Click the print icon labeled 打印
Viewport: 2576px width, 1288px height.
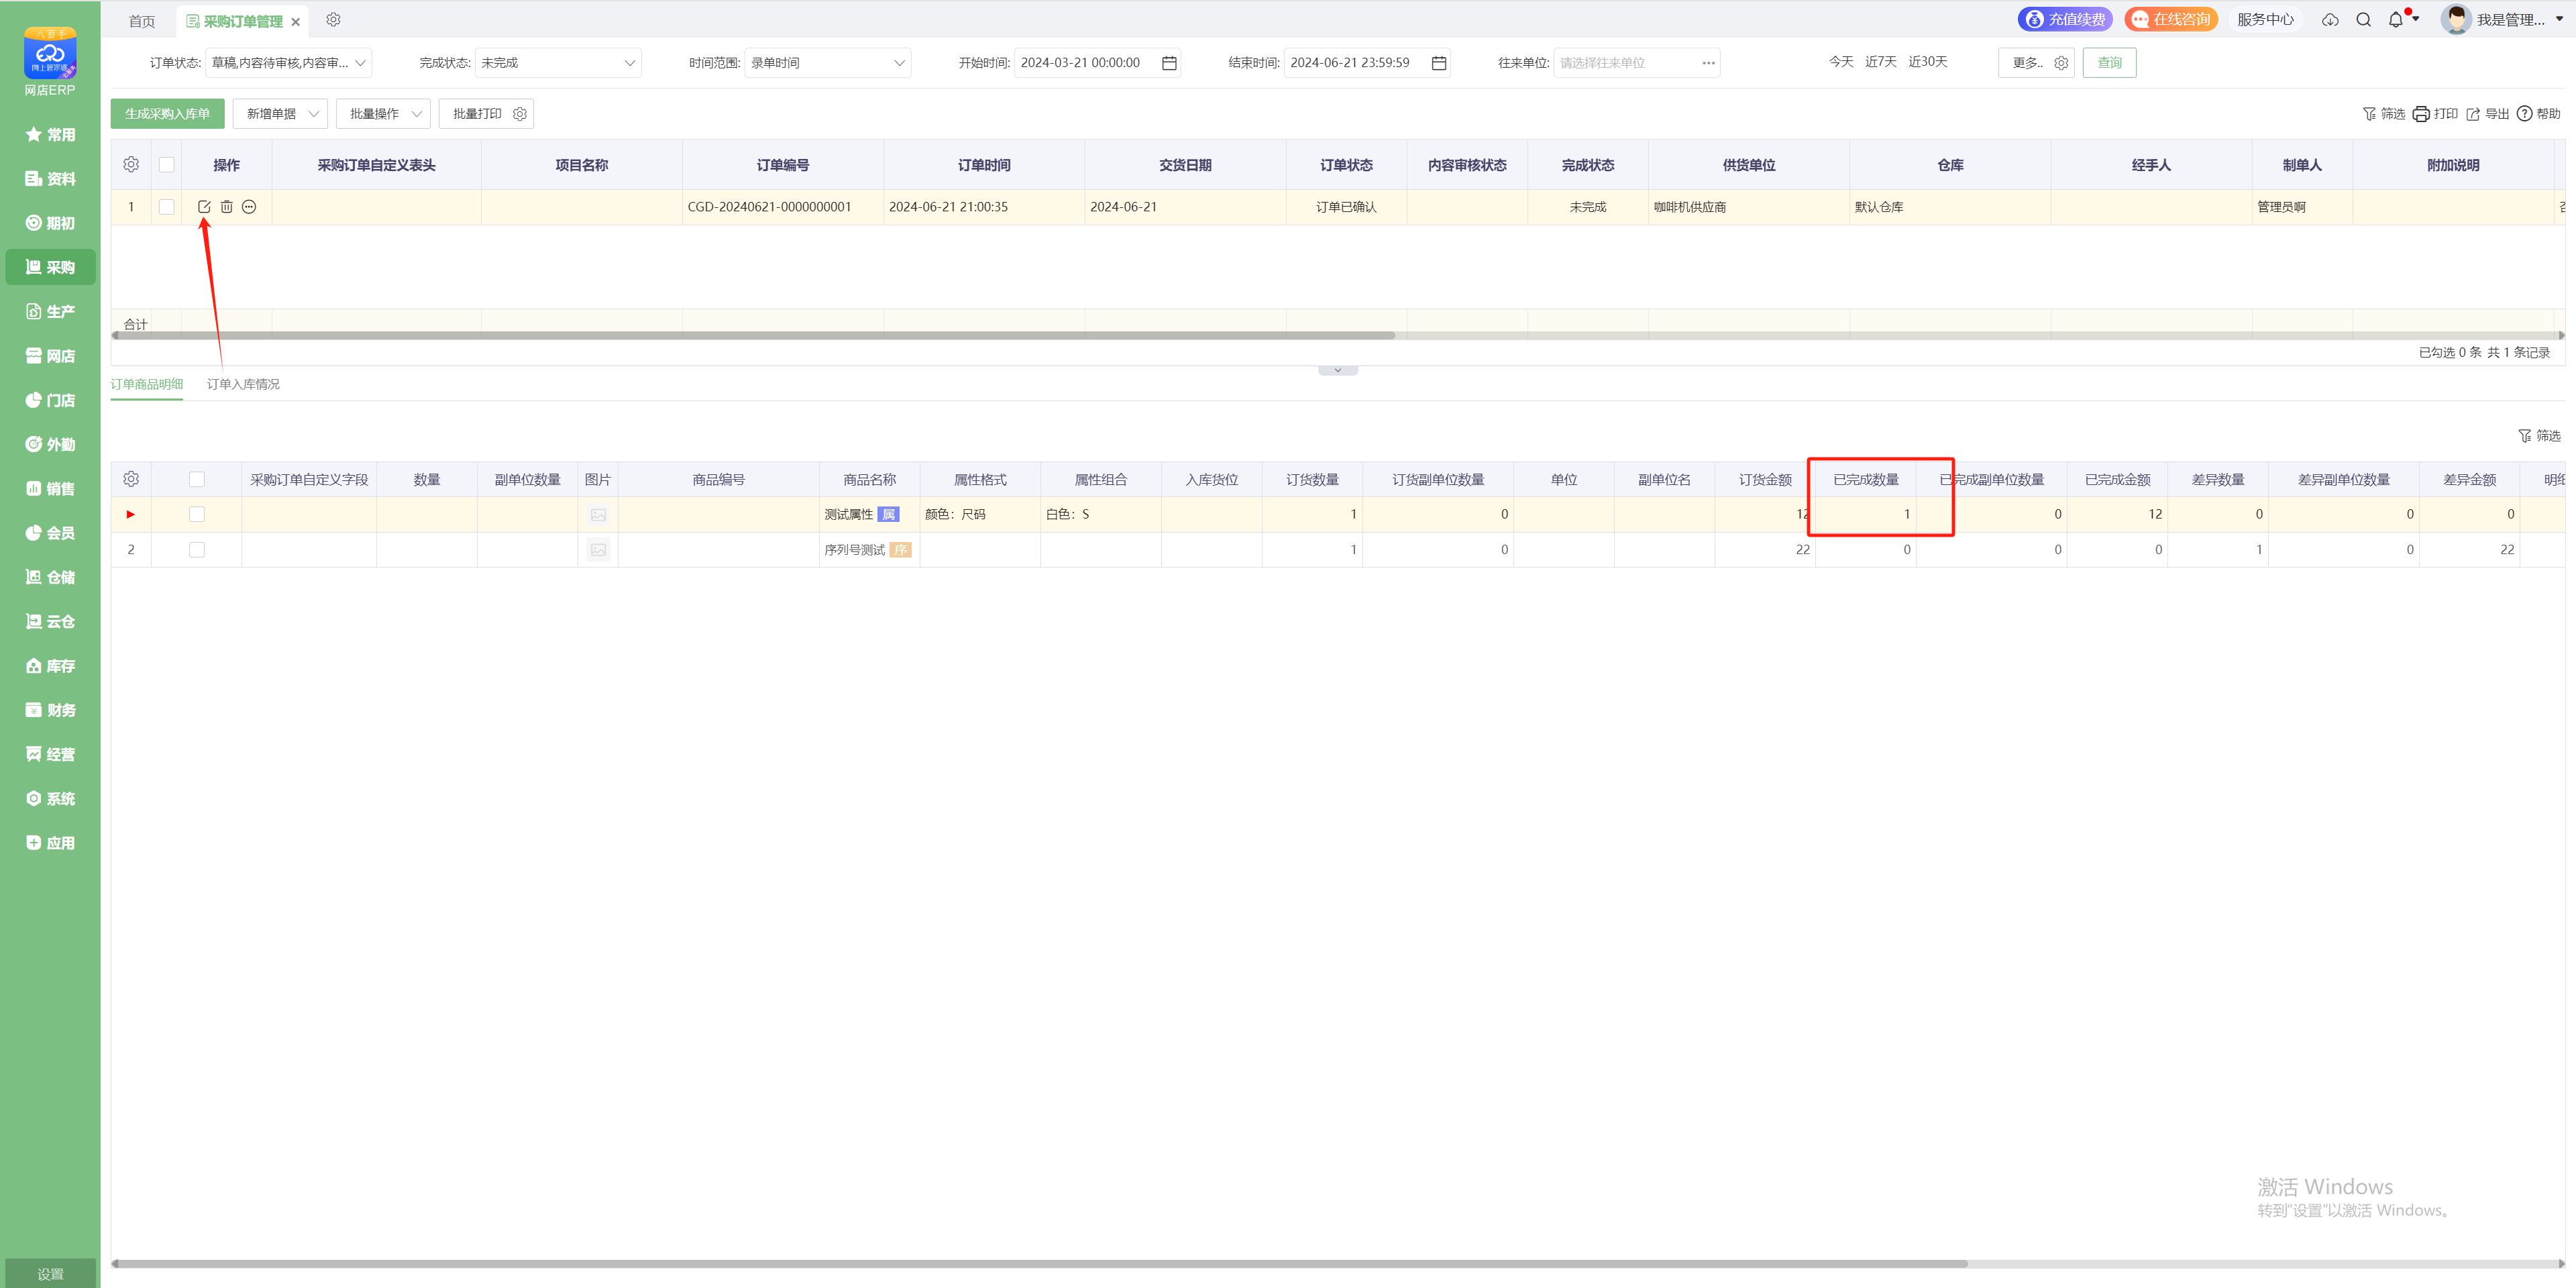[2435, 114]
